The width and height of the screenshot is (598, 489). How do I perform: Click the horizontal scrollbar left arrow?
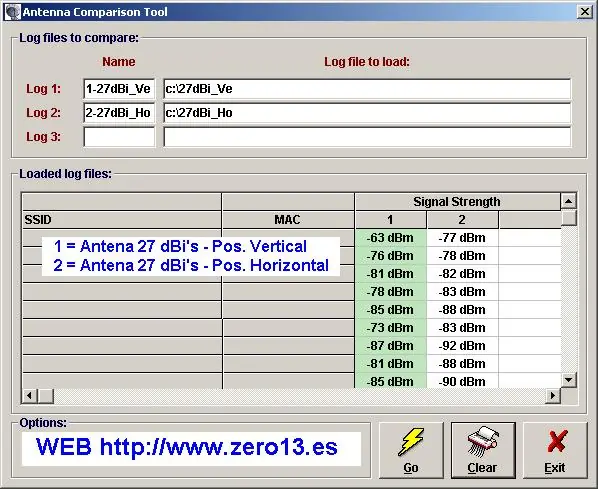29,396
